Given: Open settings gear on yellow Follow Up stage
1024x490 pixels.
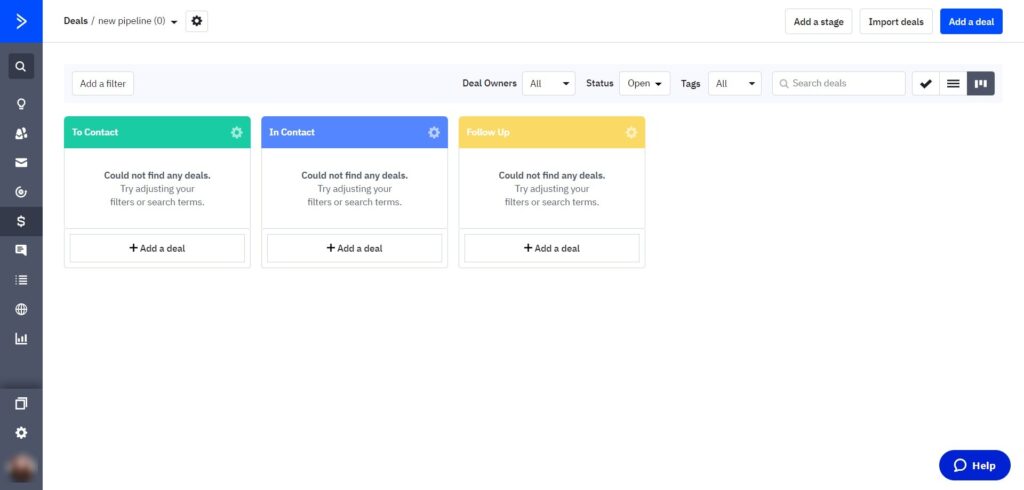Looking at the screenshot, I should point(631,133).
